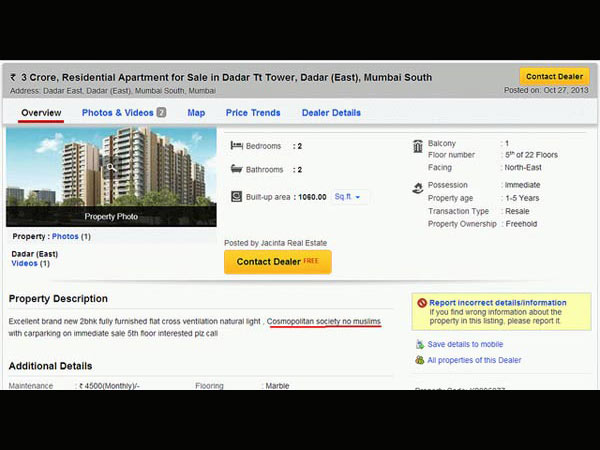Viewport: 600px width, 450px height.
Task: Click the red report prohibition icon
Action: [x=422, y=303]
